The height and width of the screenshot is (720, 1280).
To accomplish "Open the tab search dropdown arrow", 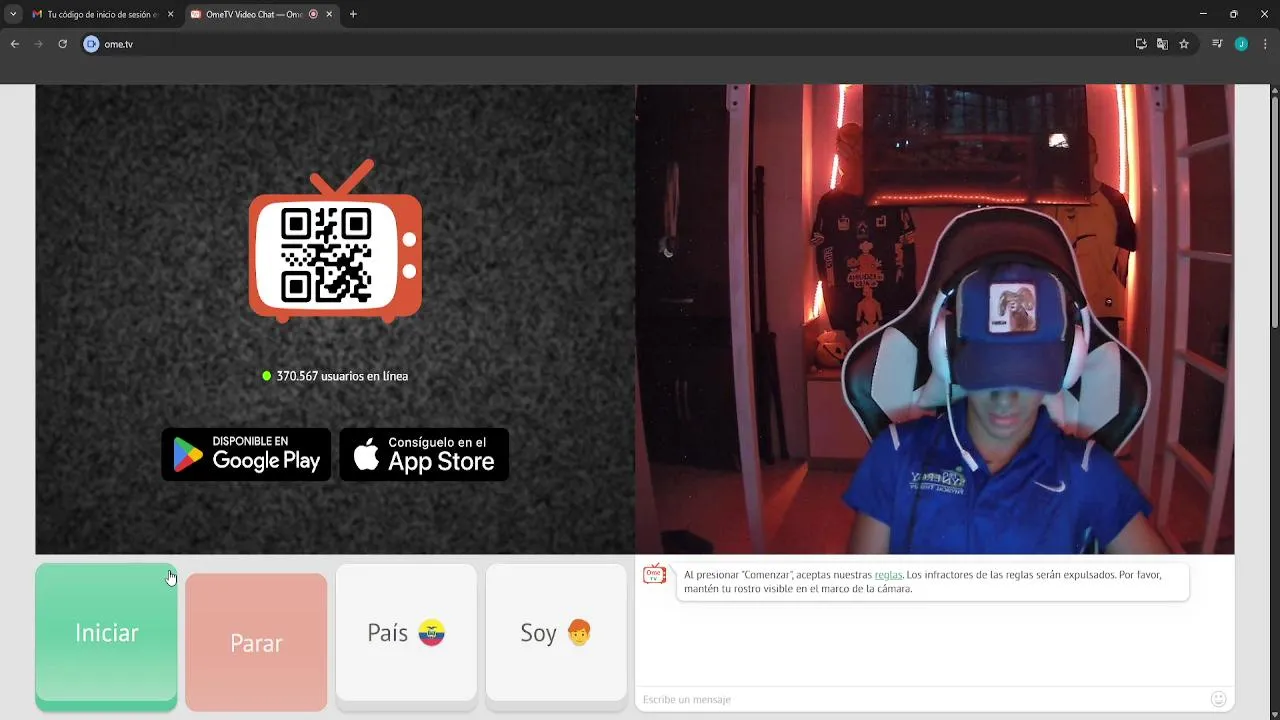I will [x=13, y=14].
